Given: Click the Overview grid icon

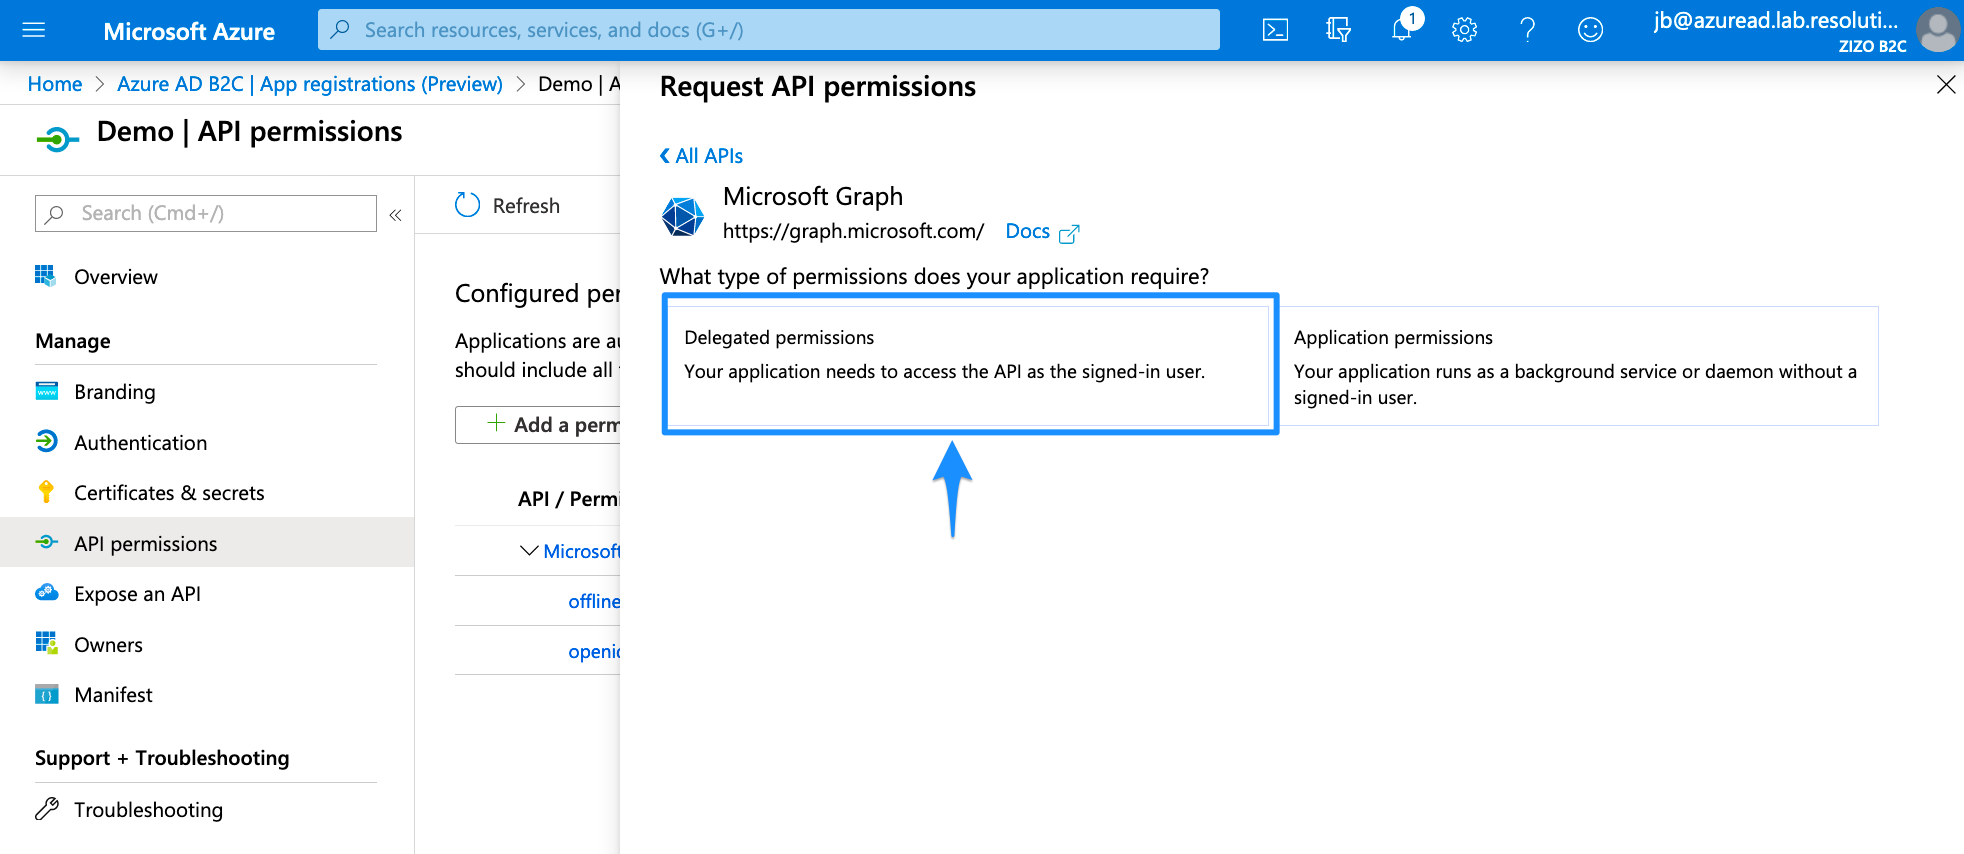Looking at the screenshot, I should 46,276.
